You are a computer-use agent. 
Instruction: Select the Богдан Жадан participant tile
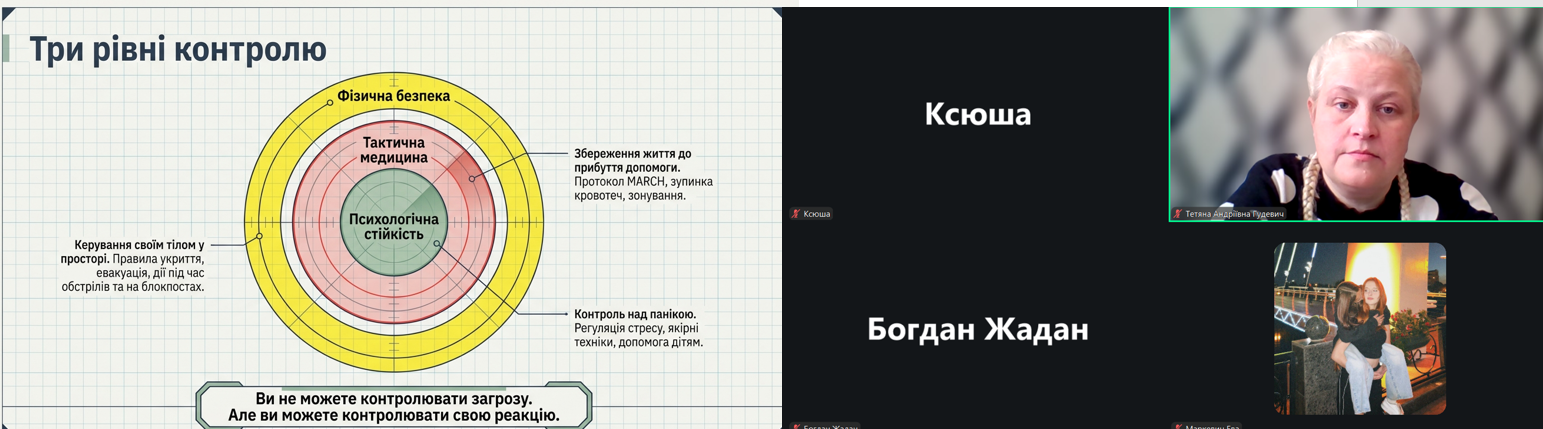point(976,329)
